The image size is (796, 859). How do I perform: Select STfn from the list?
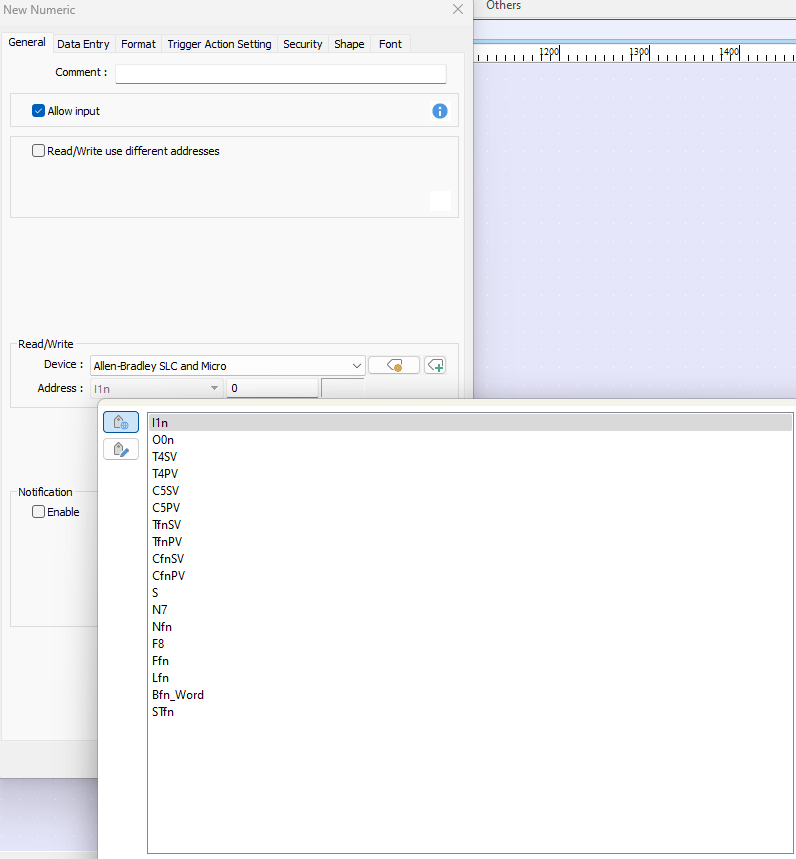tap(471, 712)
